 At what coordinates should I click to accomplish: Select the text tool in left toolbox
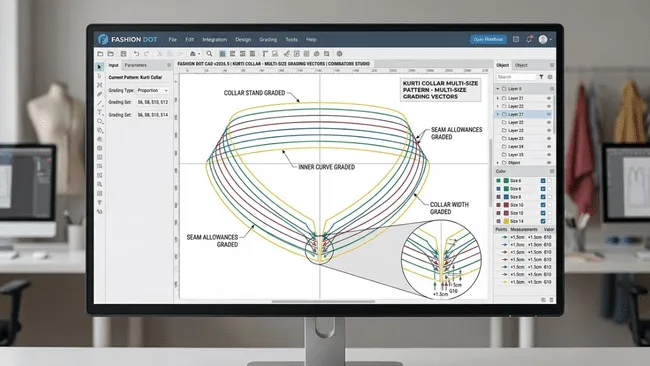pos(99,112)
